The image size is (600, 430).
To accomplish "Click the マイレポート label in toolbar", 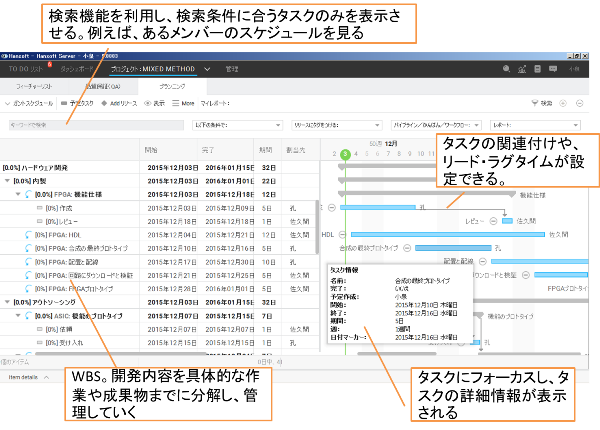I will pos(215,103).
